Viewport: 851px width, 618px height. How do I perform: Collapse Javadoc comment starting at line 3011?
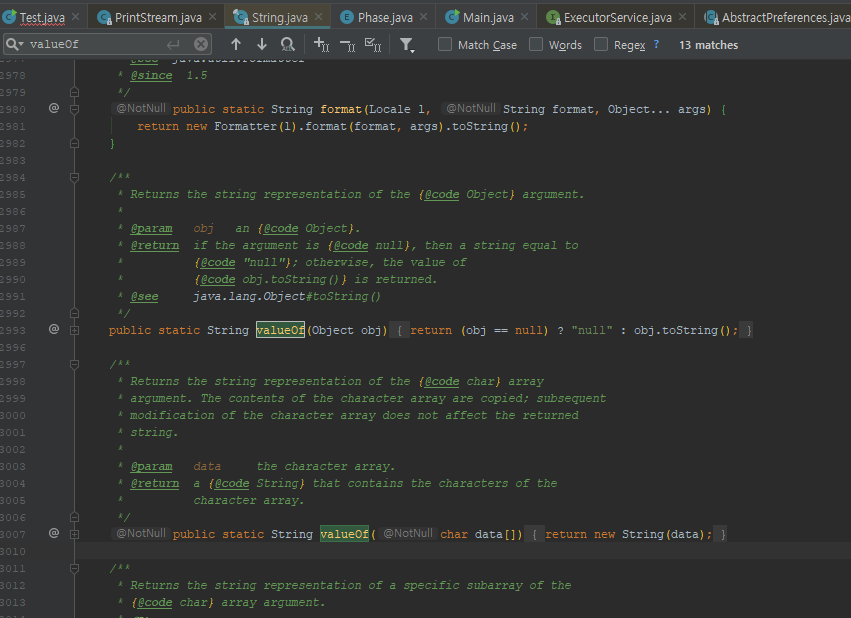pyautogui.click(x=75, y=568)
